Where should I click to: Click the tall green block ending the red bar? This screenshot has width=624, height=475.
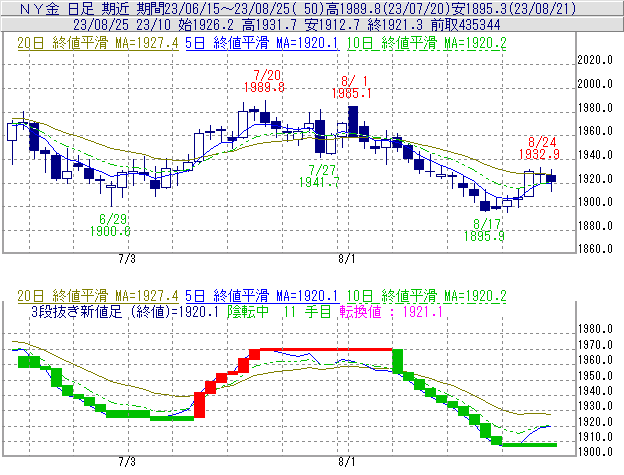[x=398, y=361]
